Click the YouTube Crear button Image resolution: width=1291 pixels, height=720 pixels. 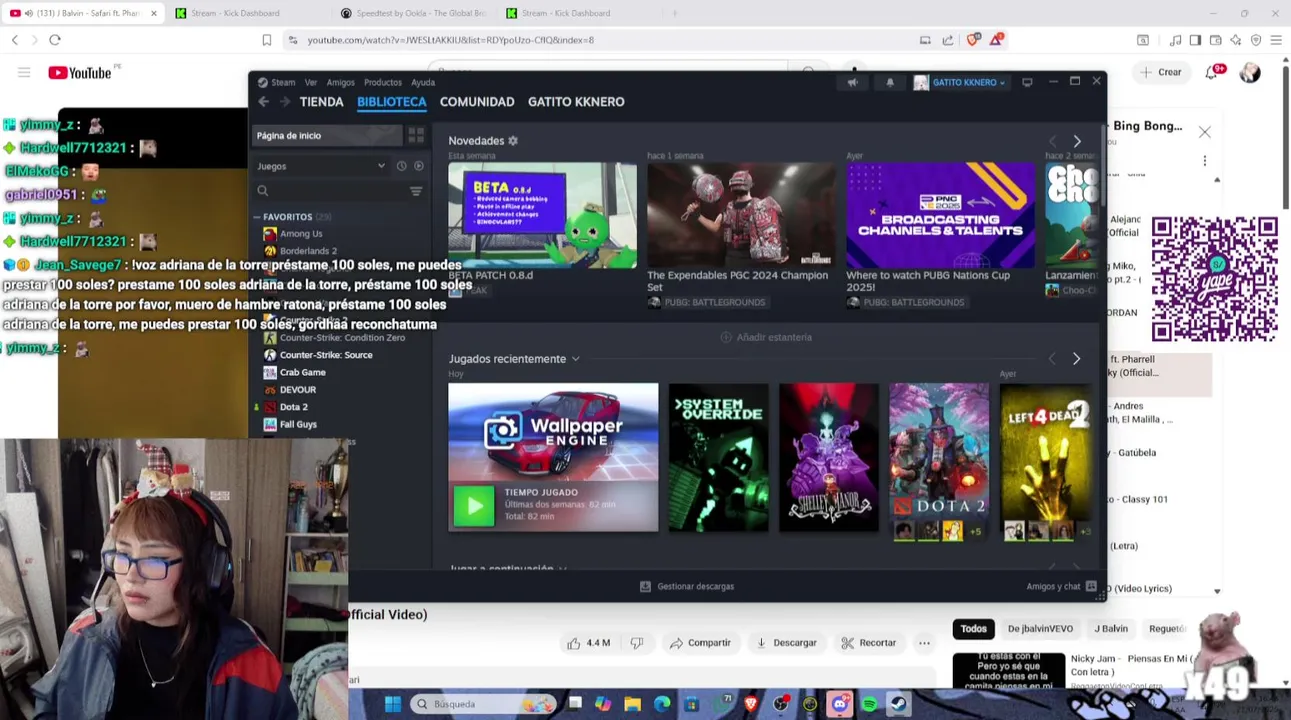[1160, 72]
